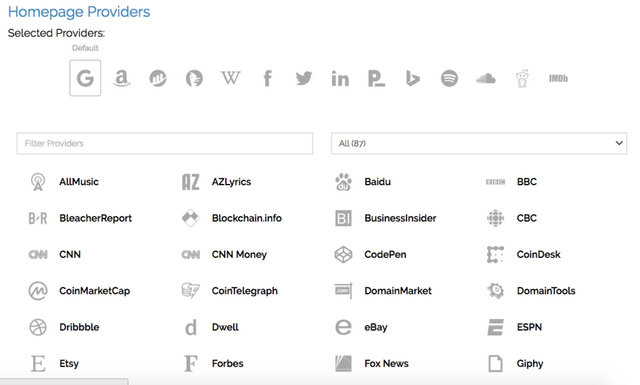The width and height of the screenshot is (640, 385).
Task: Click the Giphy file icon
Action: pos(496,363)
